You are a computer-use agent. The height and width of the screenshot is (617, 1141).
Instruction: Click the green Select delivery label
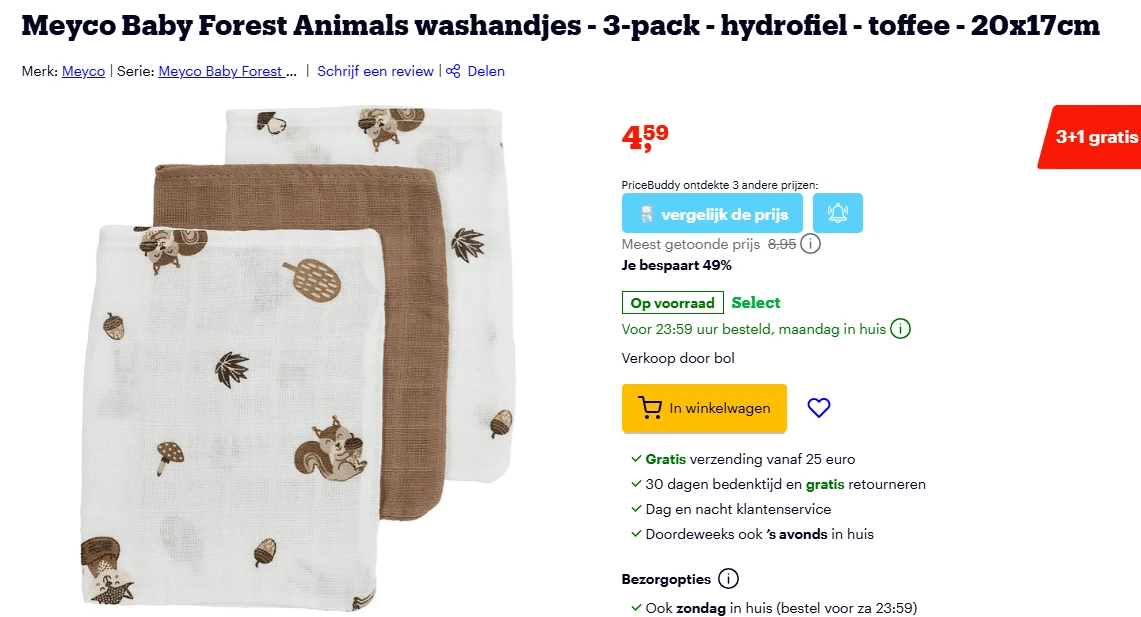pos(756,302)
